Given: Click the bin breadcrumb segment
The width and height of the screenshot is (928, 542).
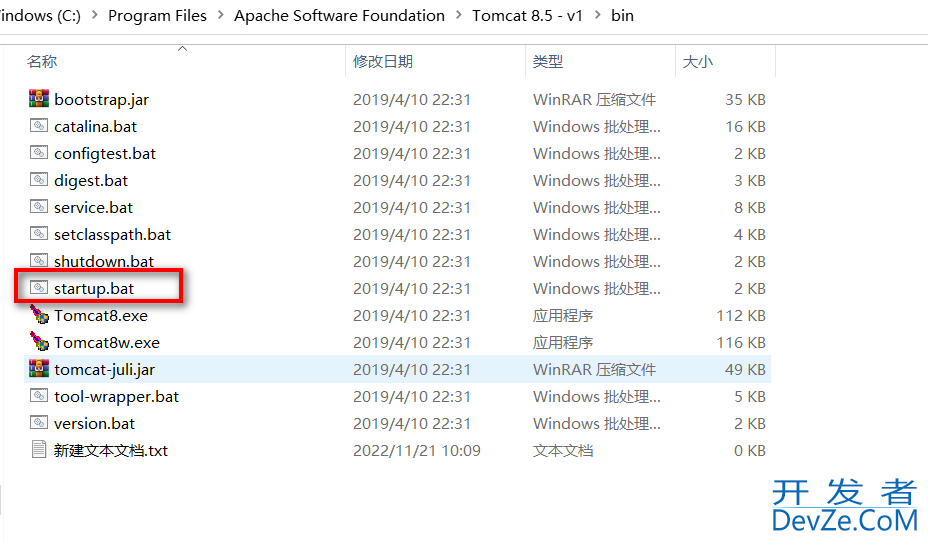Looking at the screenshot, I should (622, 15).
